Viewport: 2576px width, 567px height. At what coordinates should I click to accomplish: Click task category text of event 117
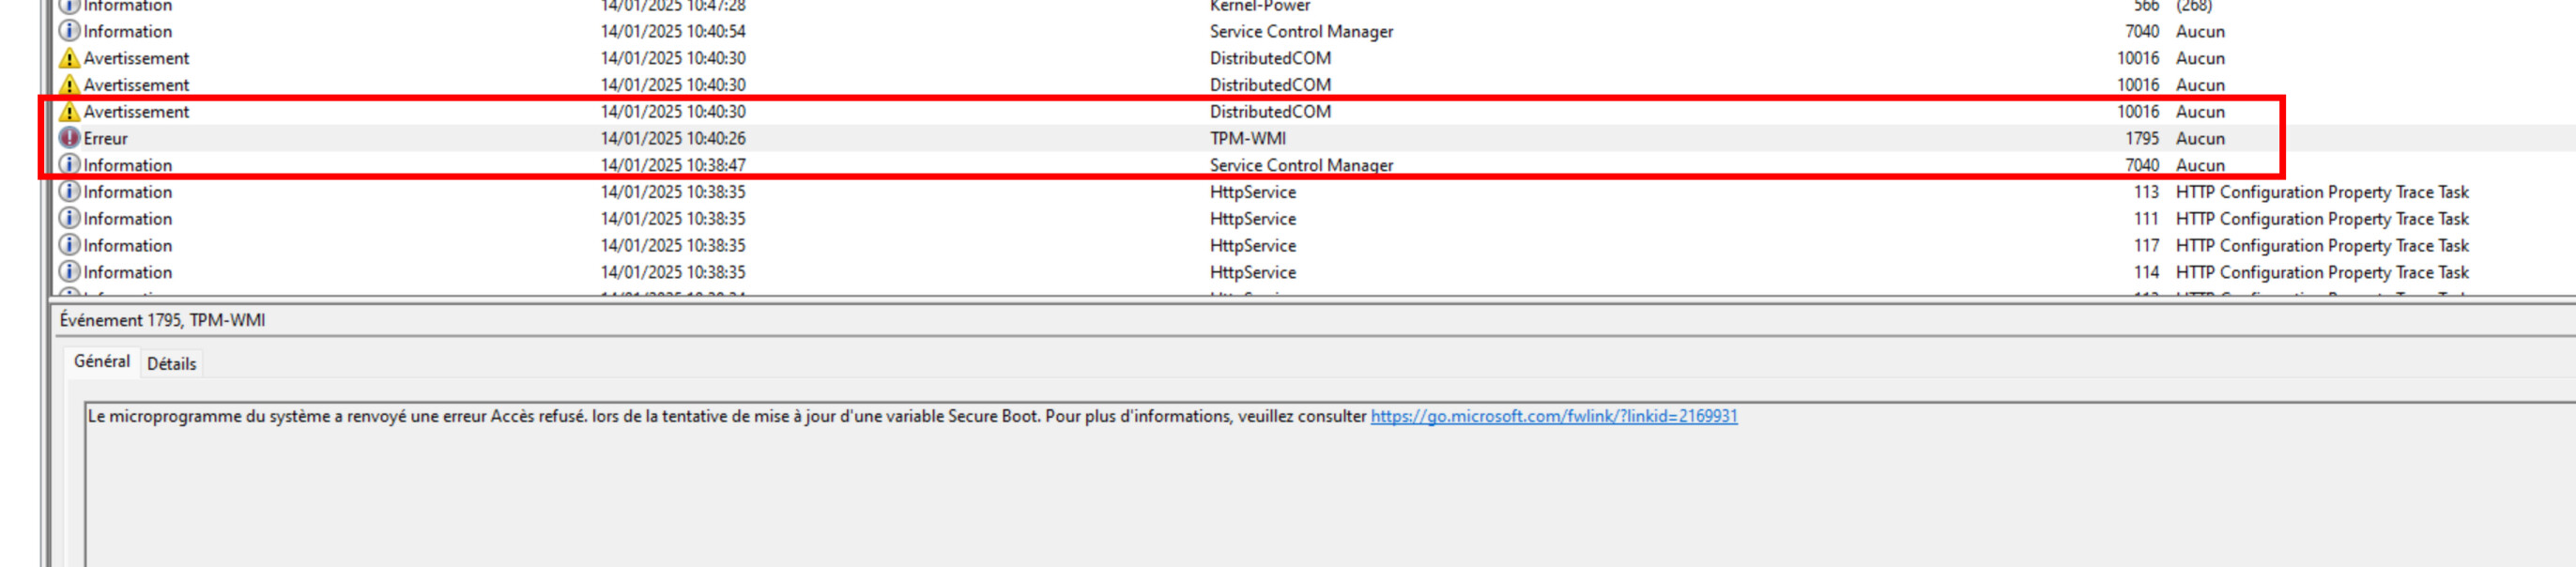(x=2321, y=245)
